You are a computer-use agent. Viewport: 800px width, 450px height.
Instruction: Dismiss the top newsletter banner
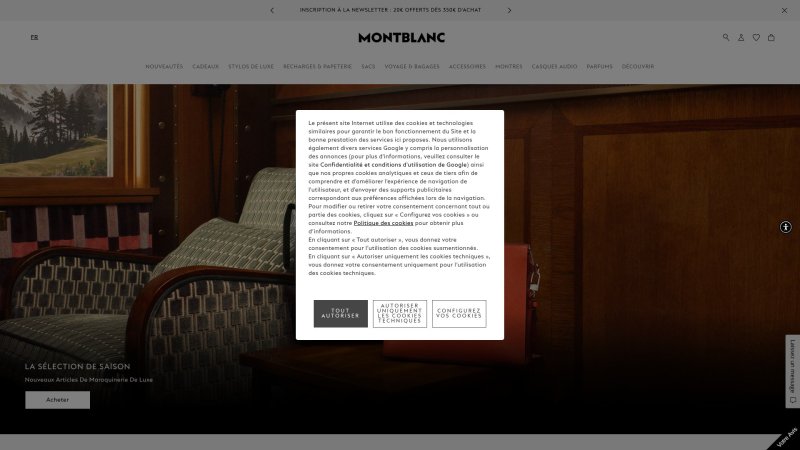(784, 10)
